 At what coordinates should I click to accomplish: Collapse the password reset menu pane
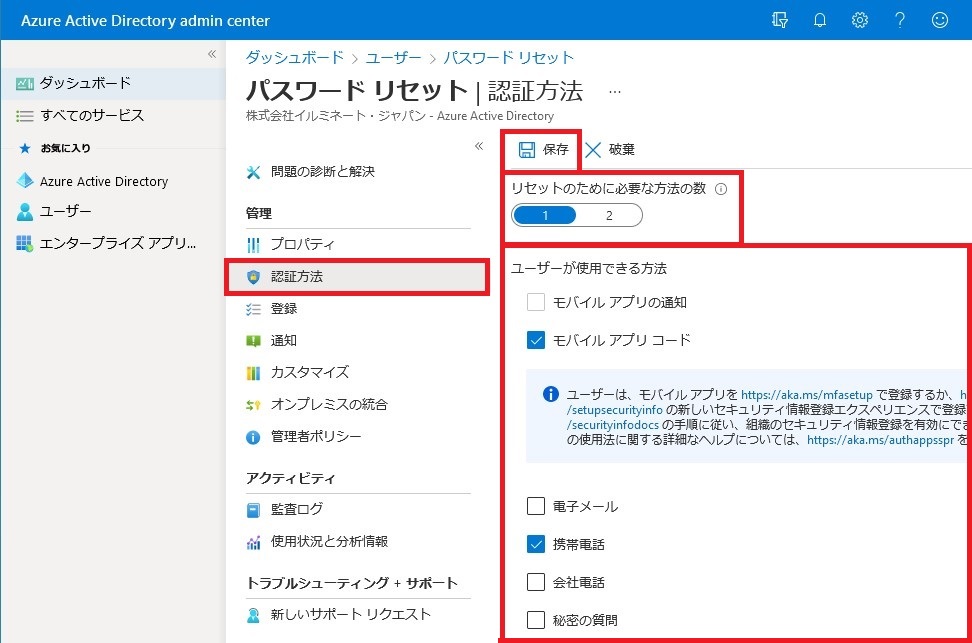click(x=479, y=146)
